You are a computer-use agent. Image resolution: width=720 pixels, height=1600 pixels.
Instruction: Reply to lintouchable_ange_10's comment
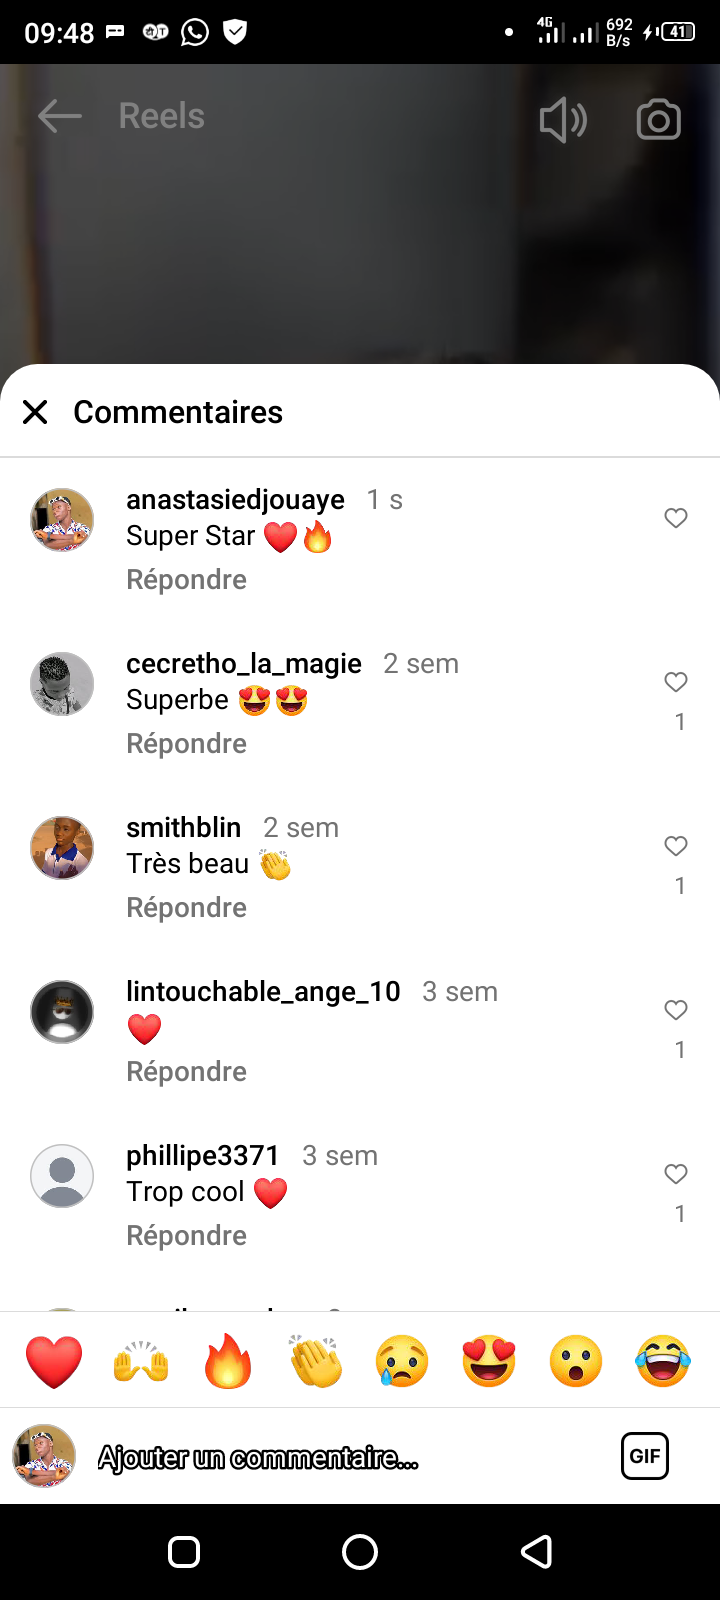coord(186,1072)
